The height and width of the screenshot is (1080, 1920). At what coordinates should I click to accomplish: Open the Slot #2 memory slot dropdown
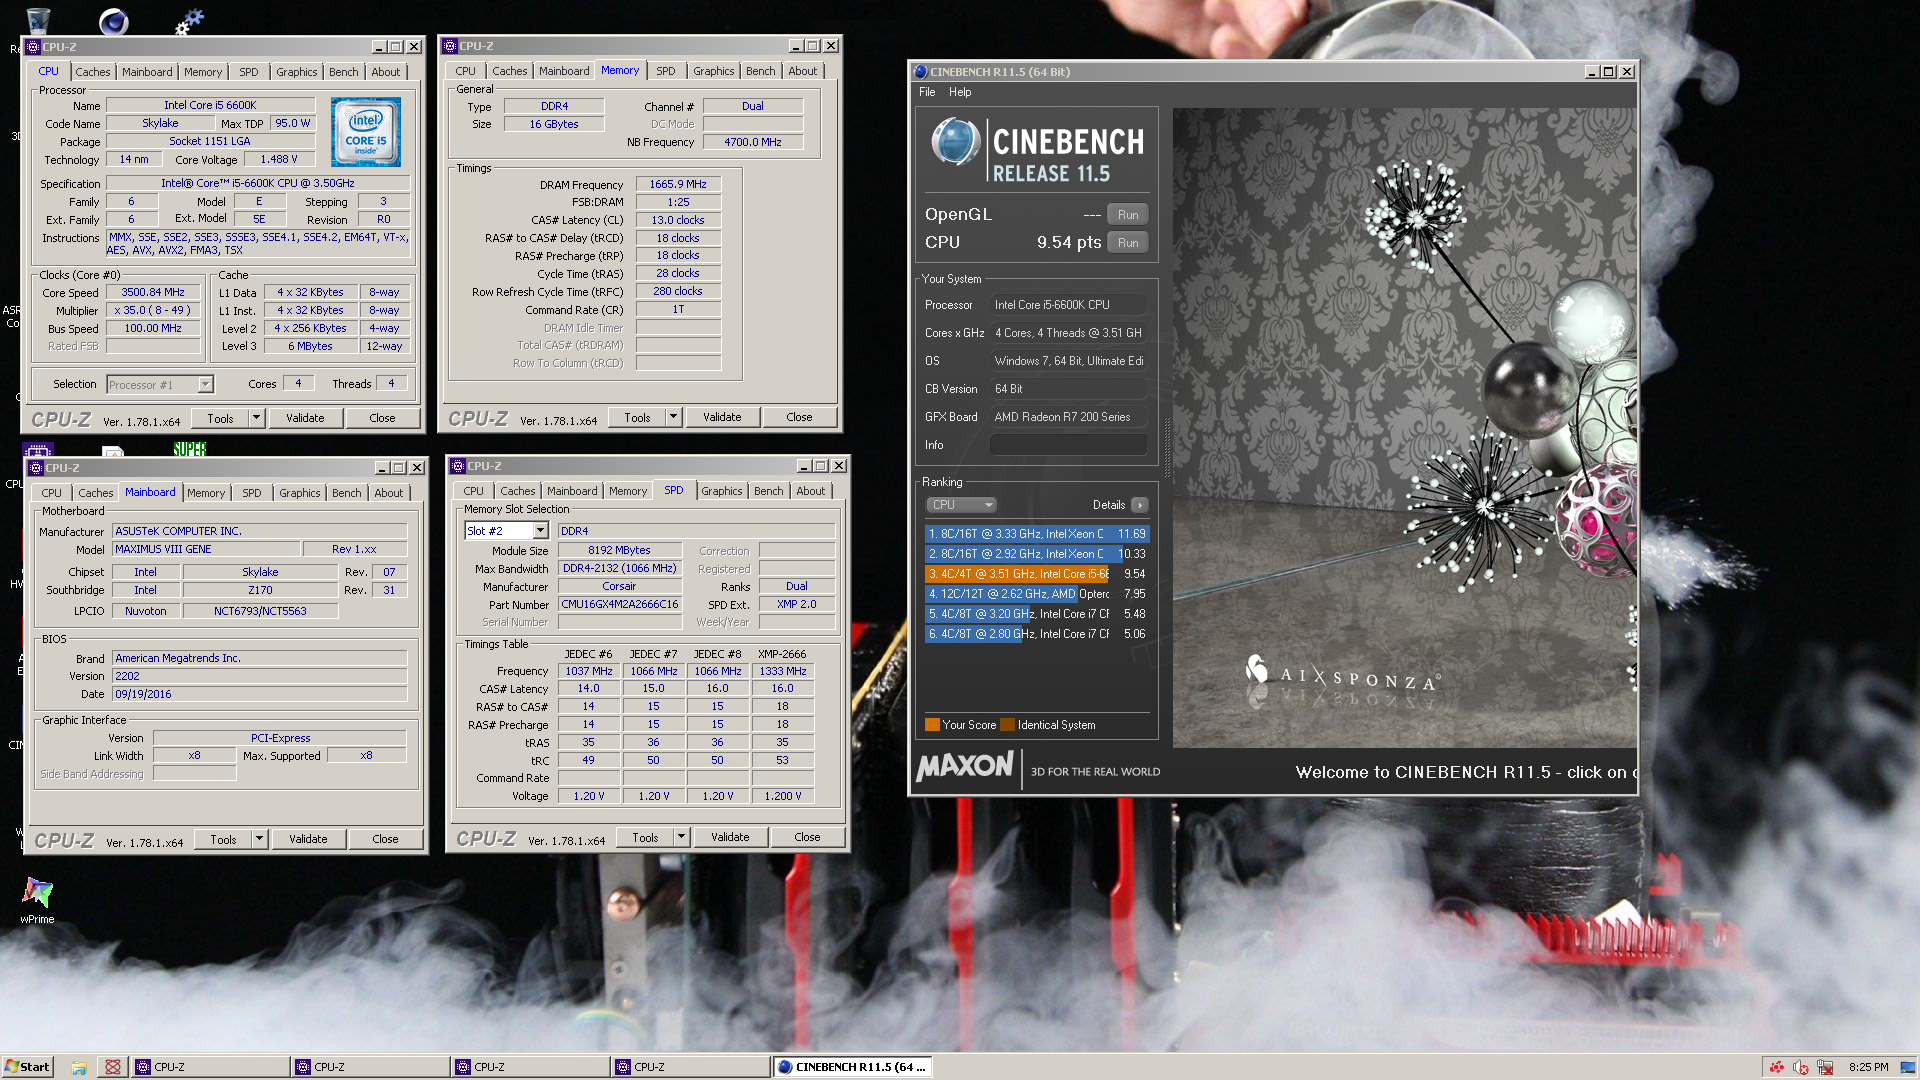coord(540,531)
